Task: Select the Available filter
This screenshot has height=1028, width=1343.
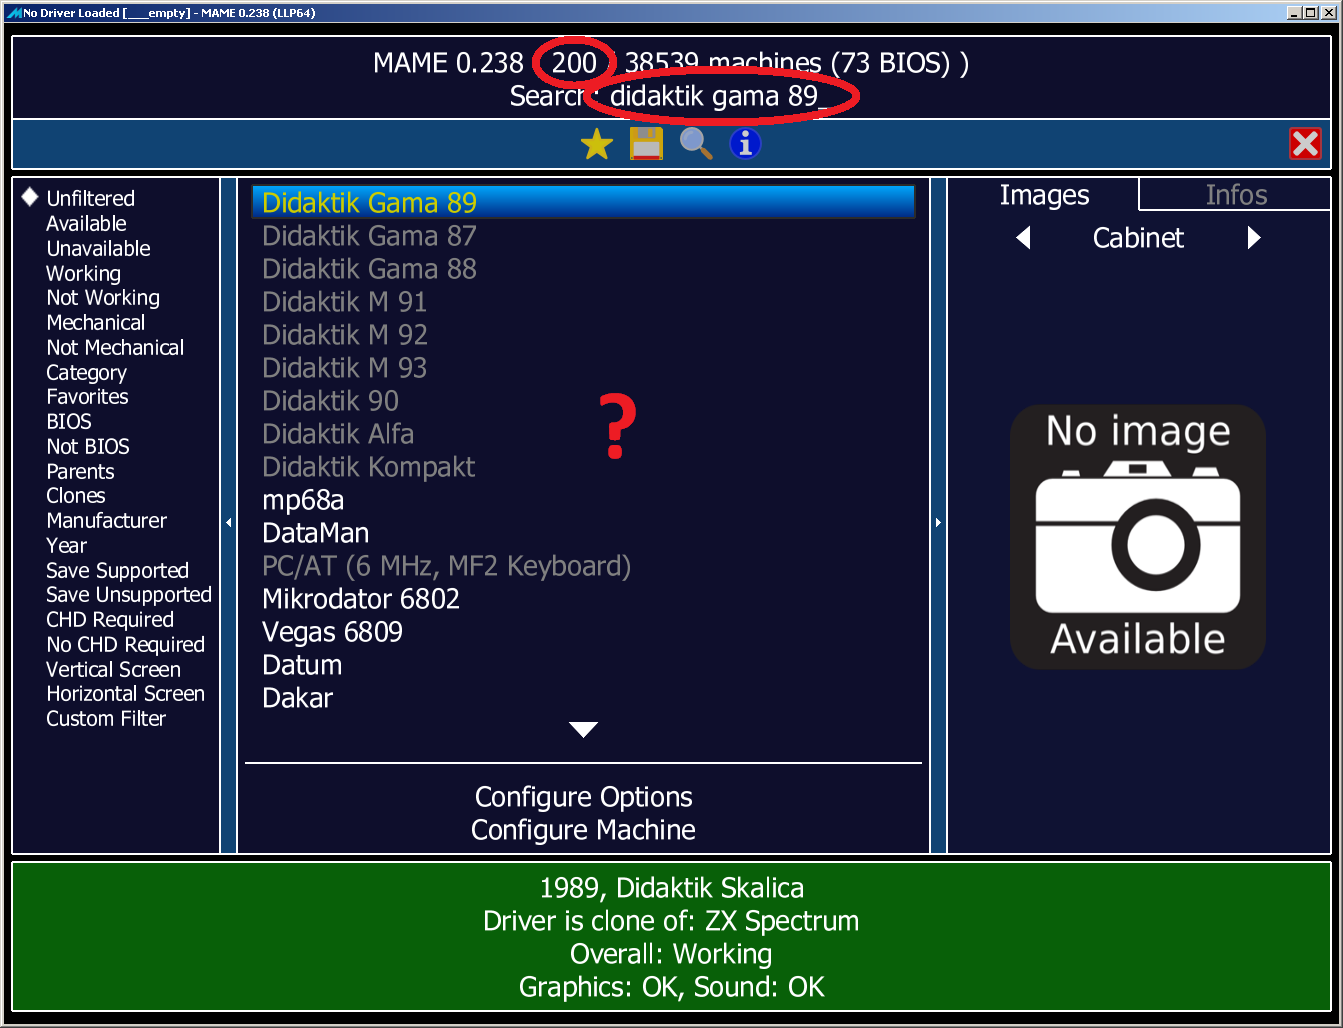Action: click(x=86, y=223)
